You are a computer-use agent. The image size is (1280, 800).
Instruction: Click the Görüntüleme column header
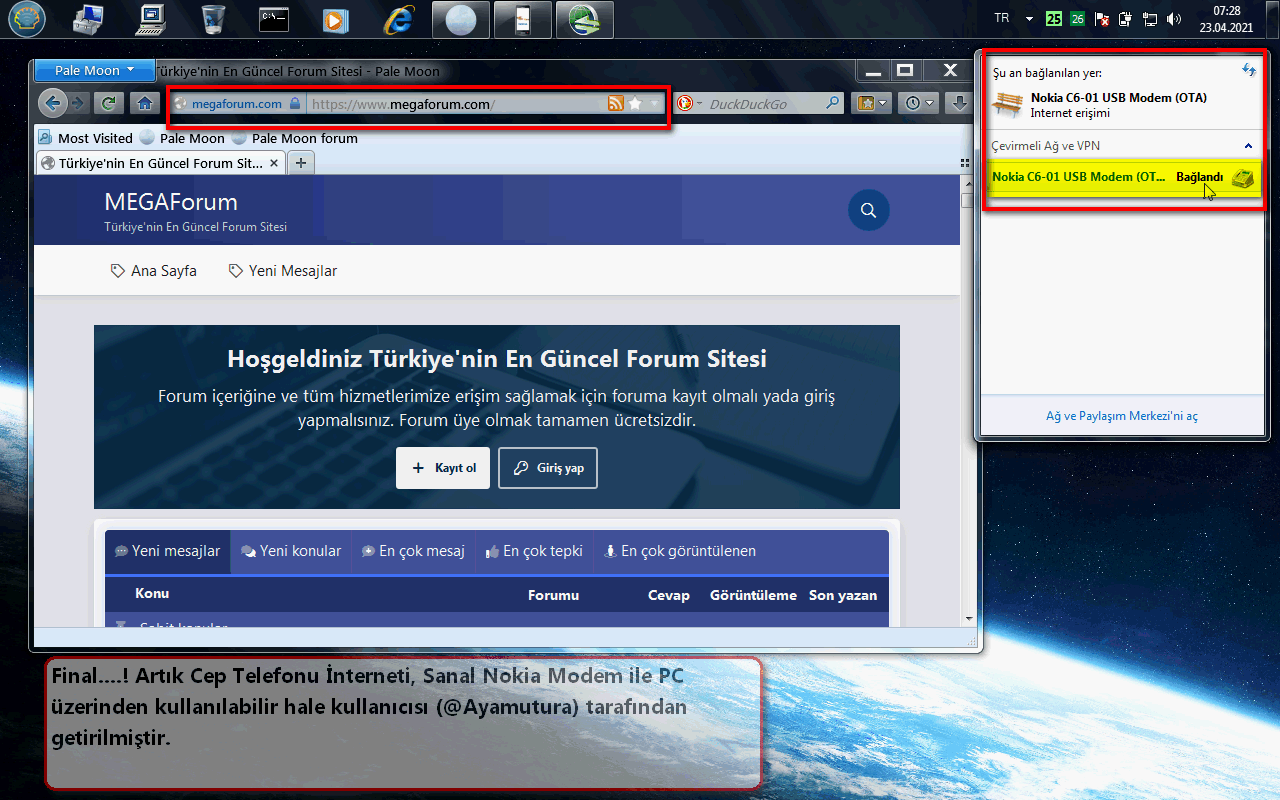[753, 595]
